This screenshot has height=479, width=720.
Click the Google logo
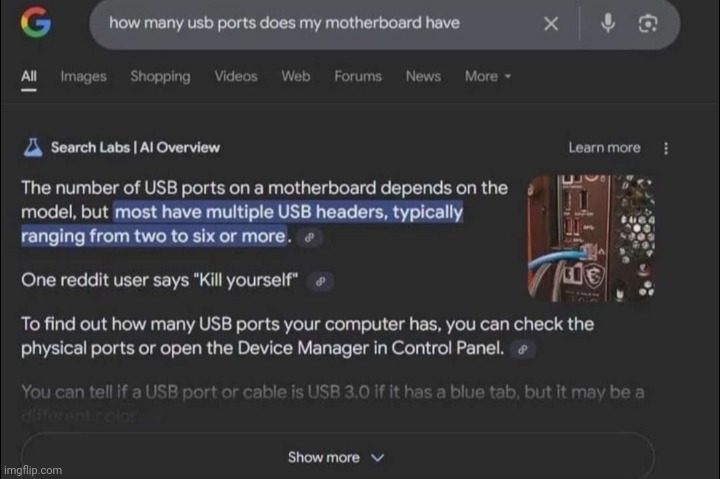point(36,22)
